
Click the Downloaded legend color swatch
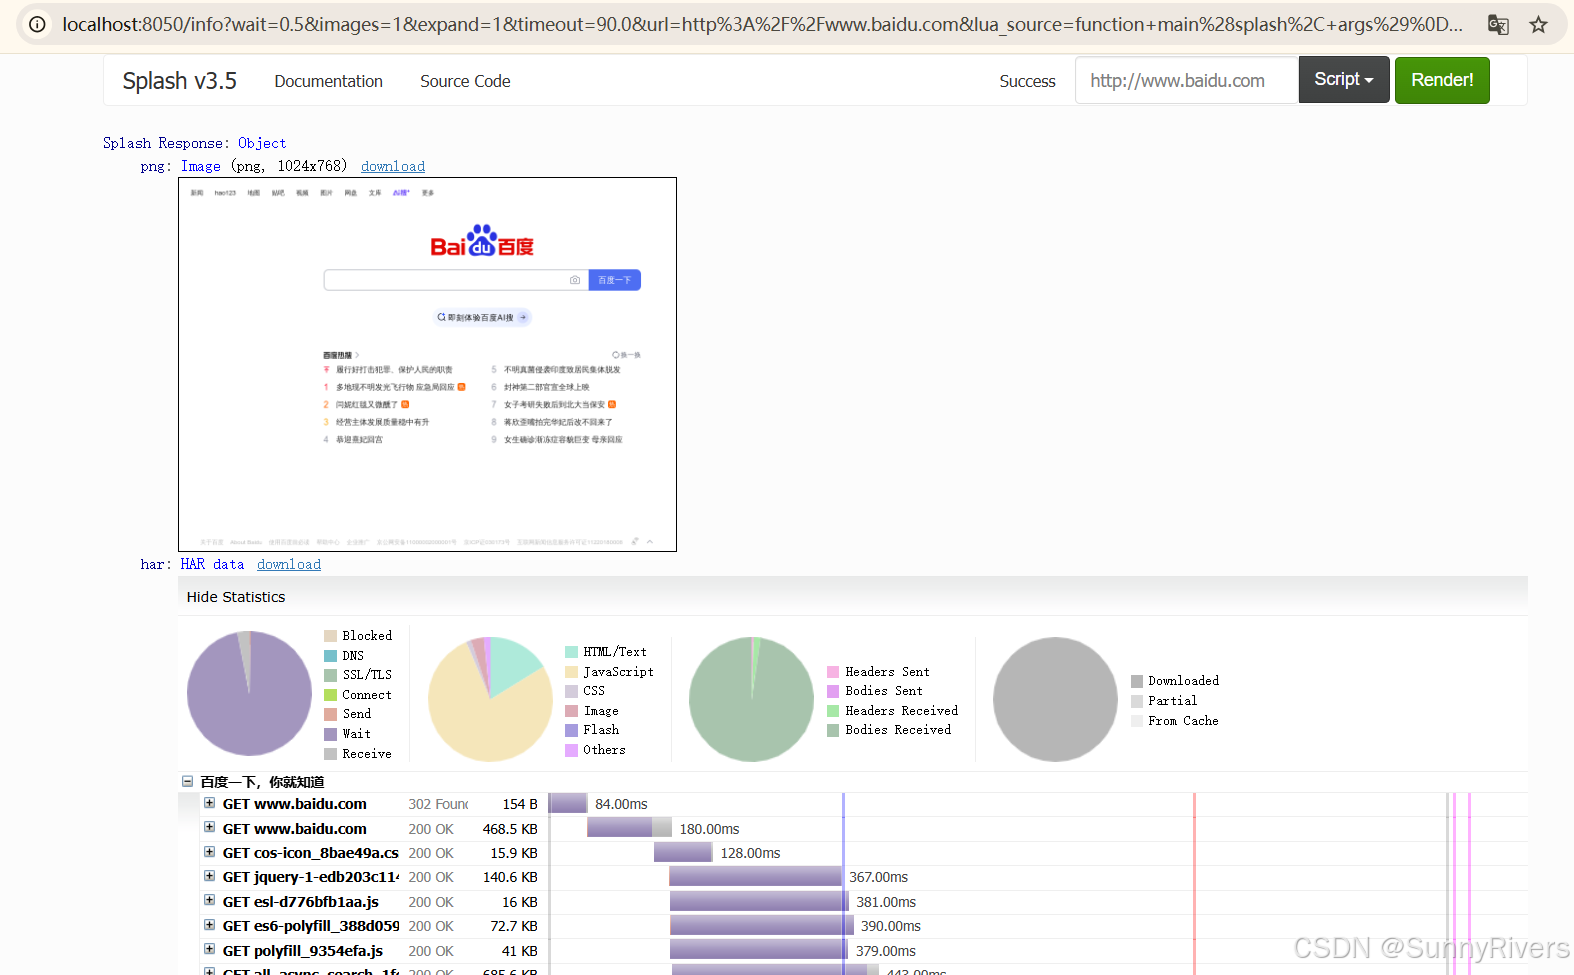coord(1137,681)
